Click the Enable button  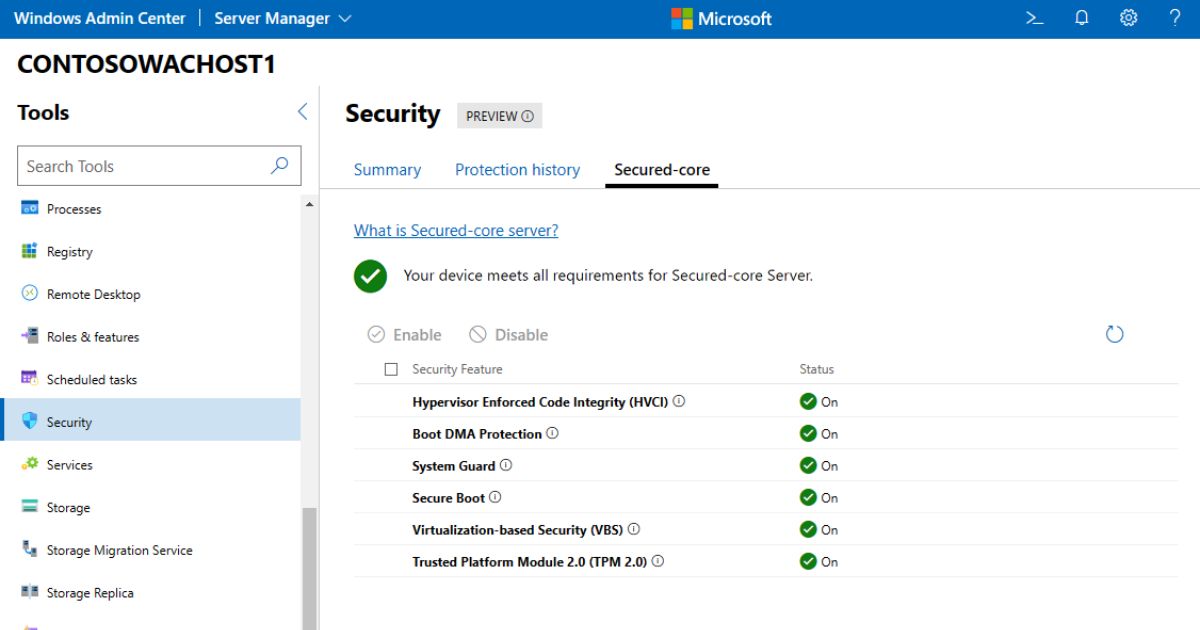tap(404, 335)
